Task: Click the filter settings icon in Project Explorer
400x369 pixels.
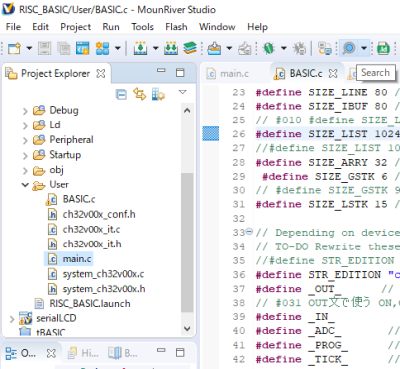Action: click(x=158, y=94)
